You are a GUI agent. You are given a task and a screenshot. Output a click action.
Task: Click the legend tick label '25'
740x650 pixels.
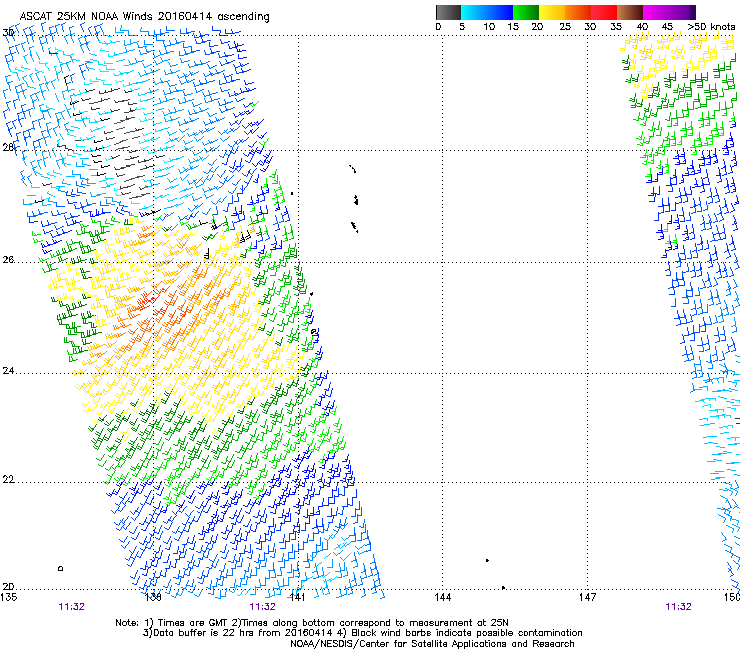pos(565,26)
